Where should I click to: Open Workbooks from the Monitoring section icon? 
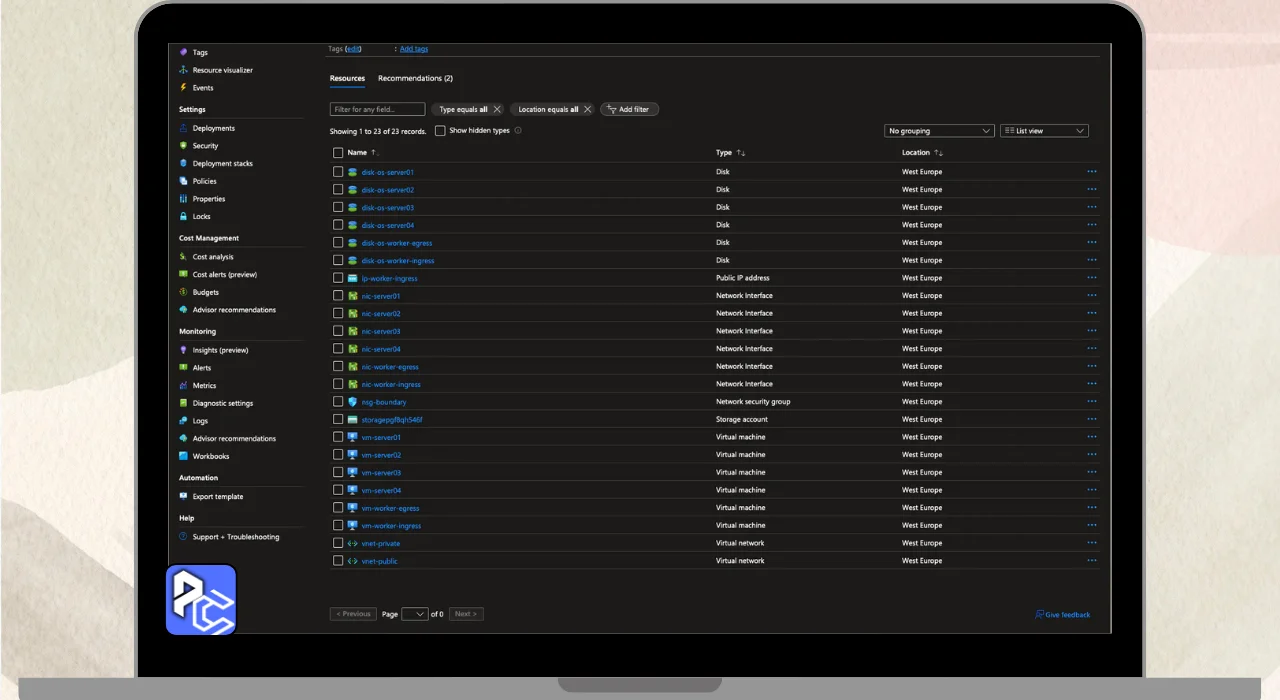click(x=183, y=456)
